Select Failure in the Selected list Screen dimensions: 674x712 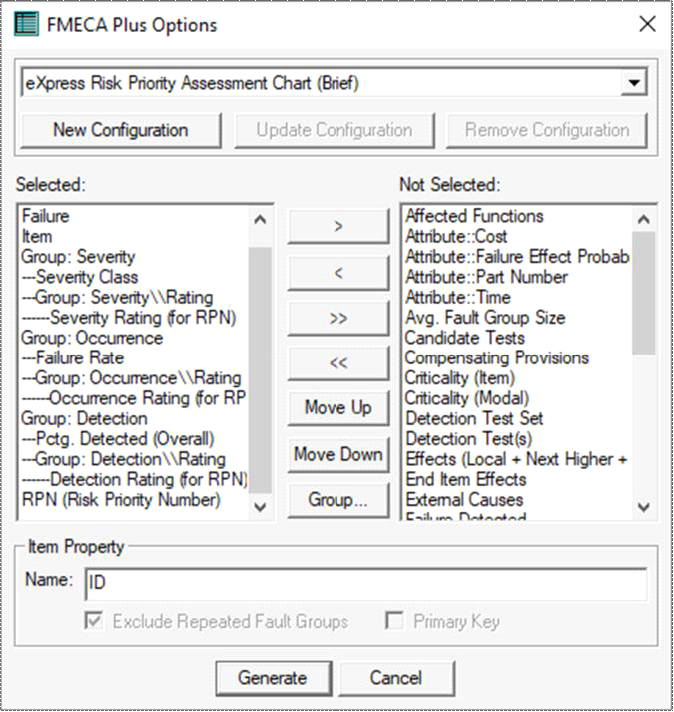[46, 216]
